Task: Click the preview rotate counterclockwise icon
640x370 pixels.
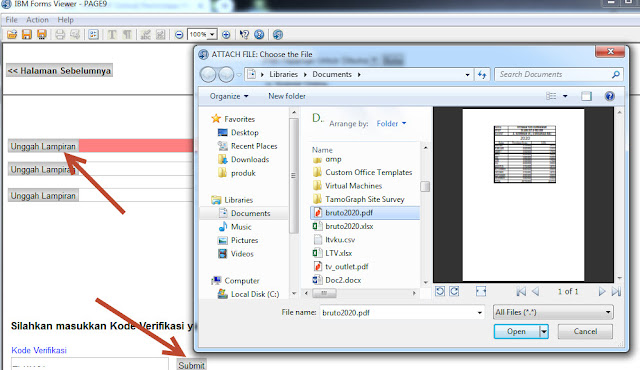Action: point(440,291)
